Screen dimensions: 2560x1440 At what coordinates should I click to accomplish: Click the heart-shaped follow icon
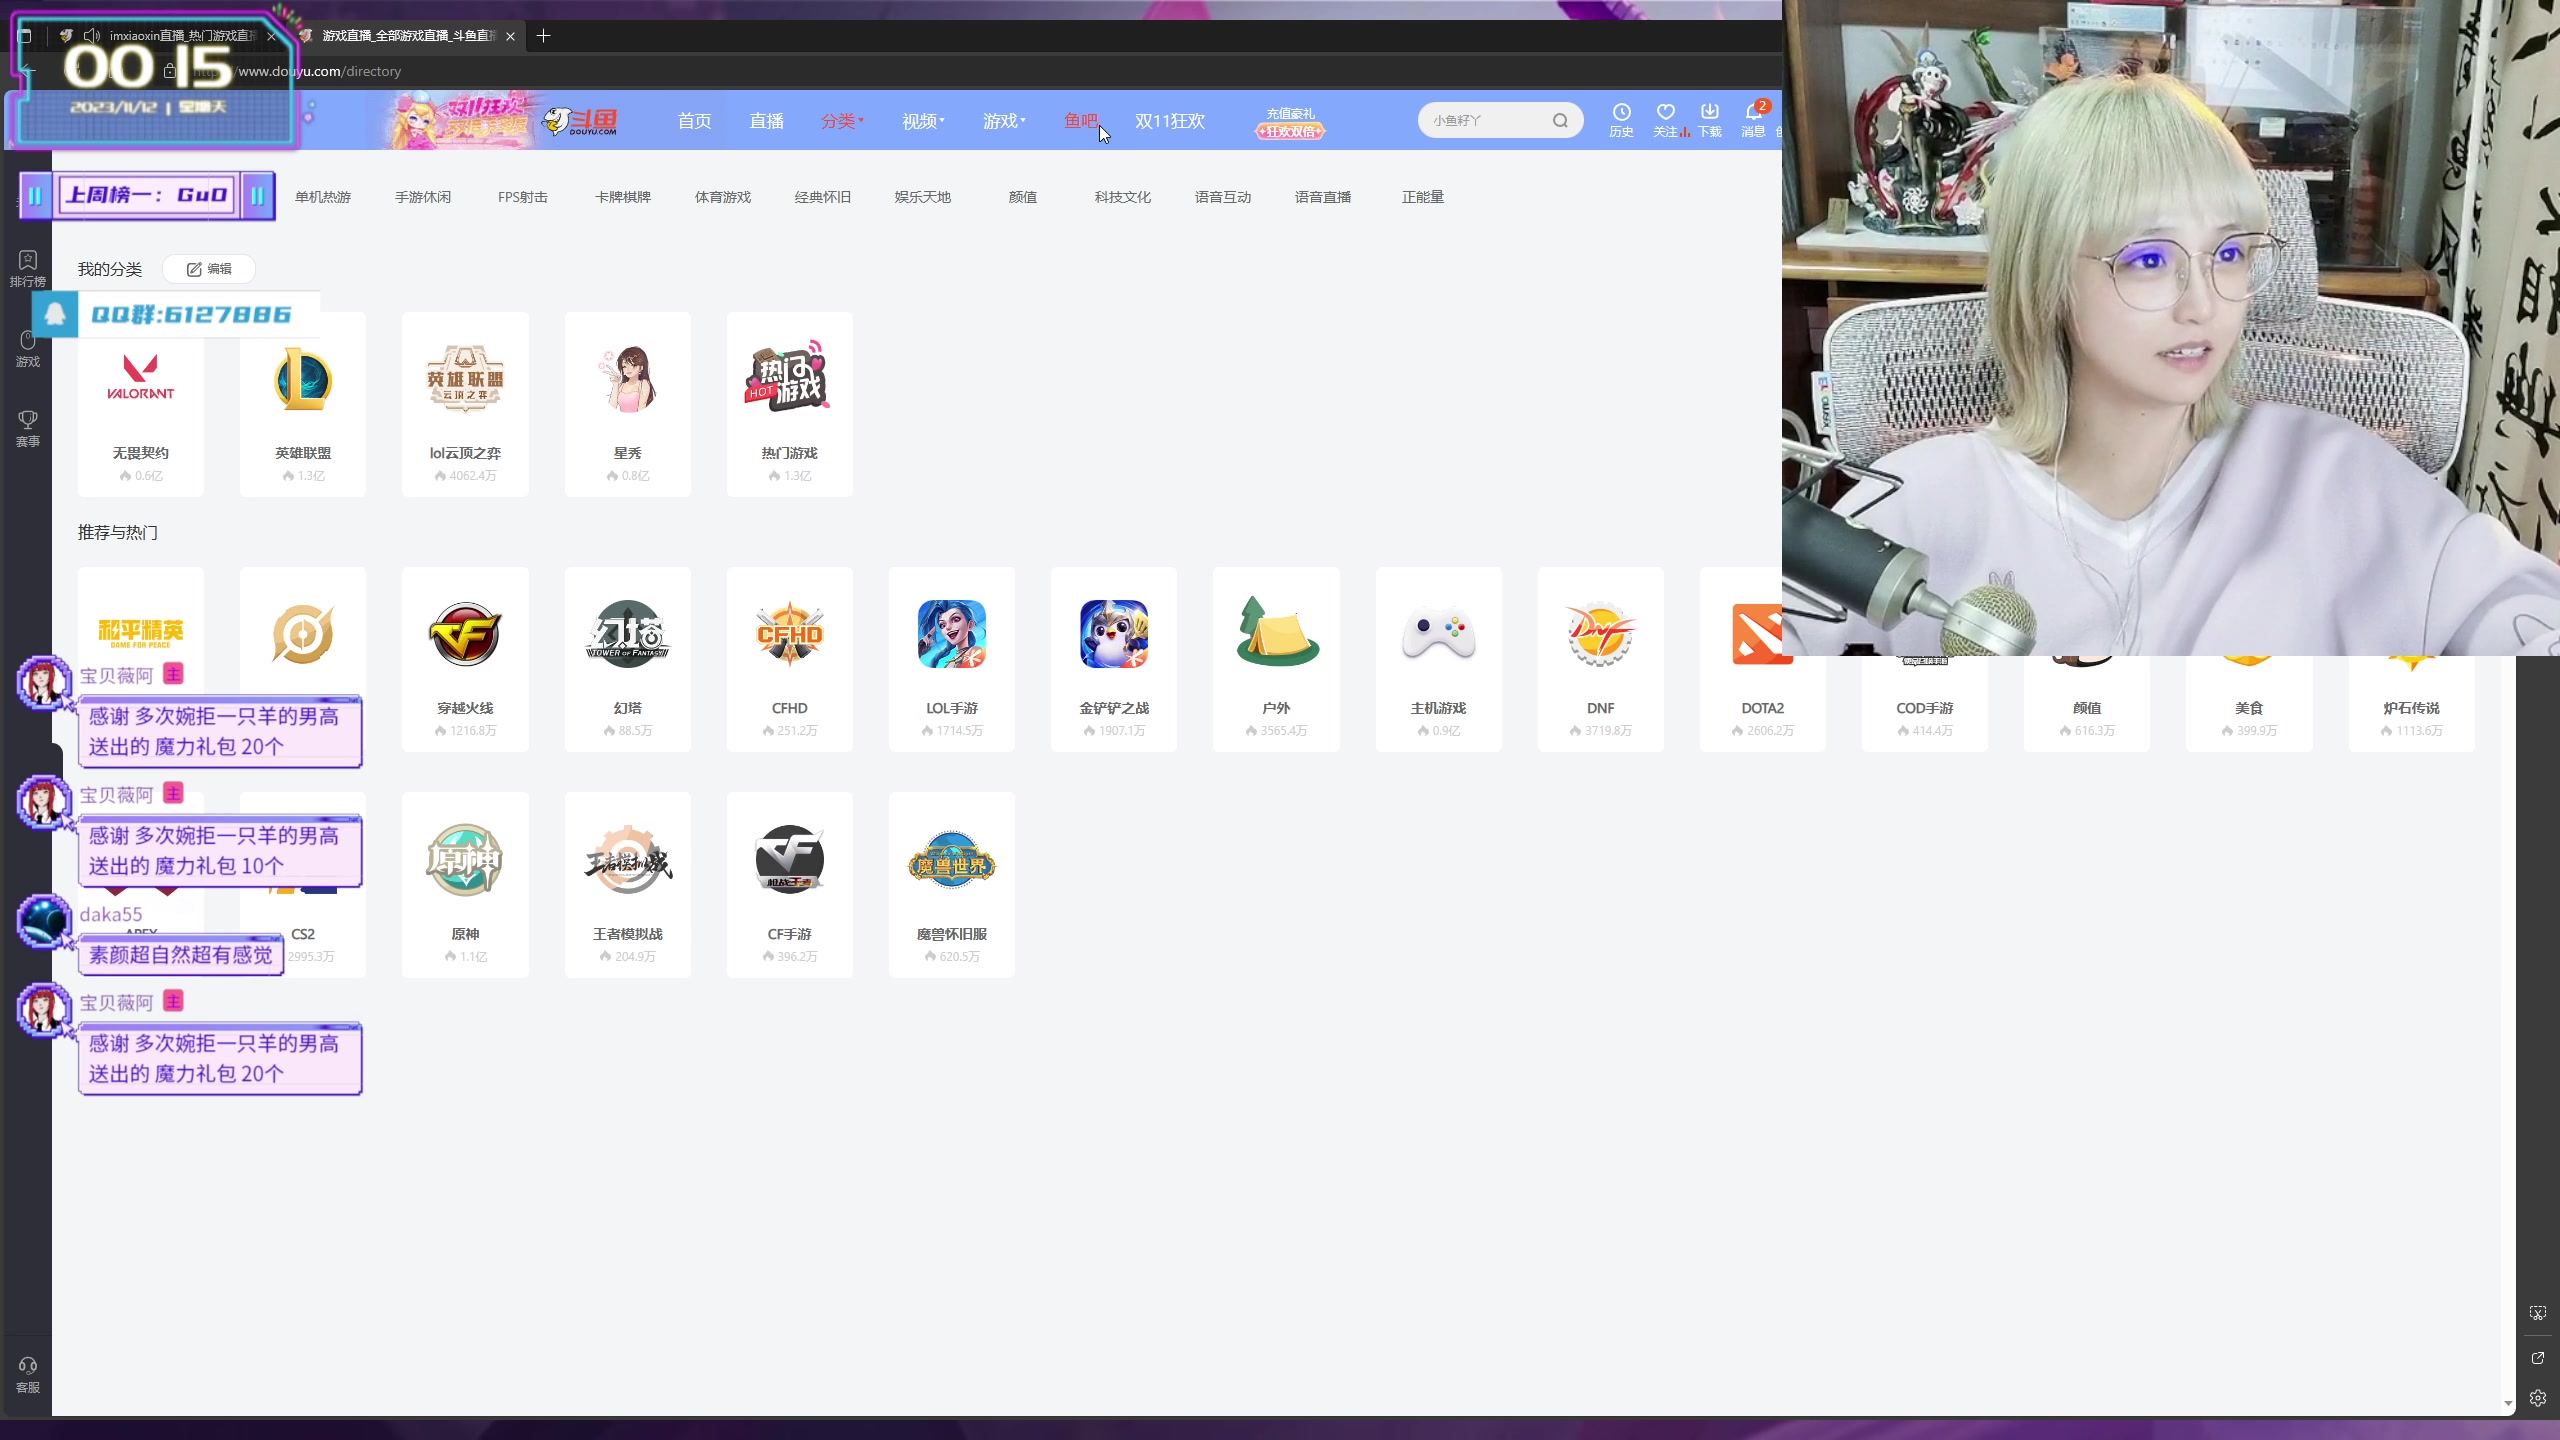[1665, 113]
